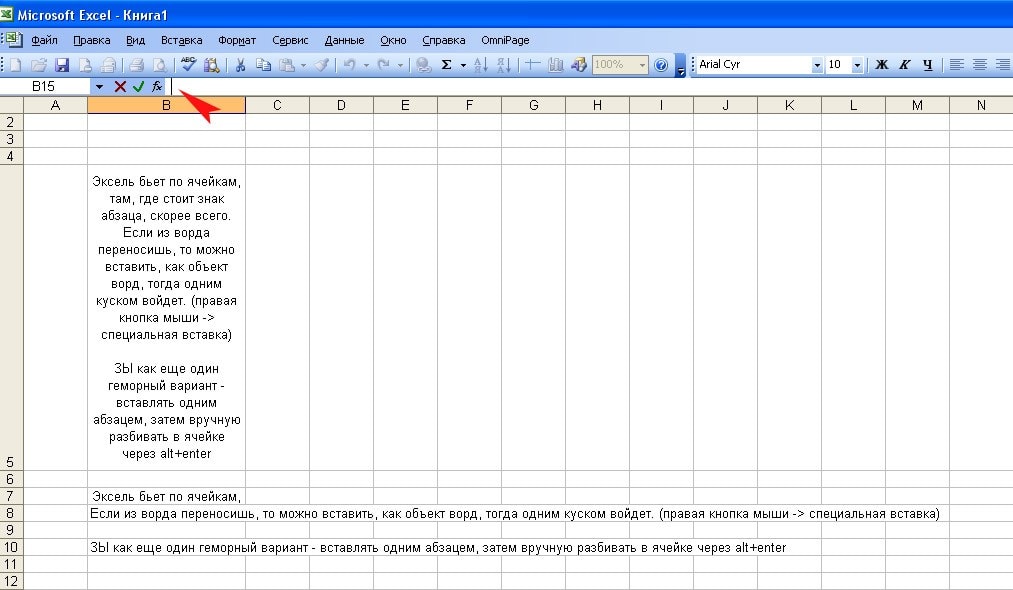The width and height of the screenshot is (1013, 590).
Task: Select column D header
Action: click(x=341, y=105)
